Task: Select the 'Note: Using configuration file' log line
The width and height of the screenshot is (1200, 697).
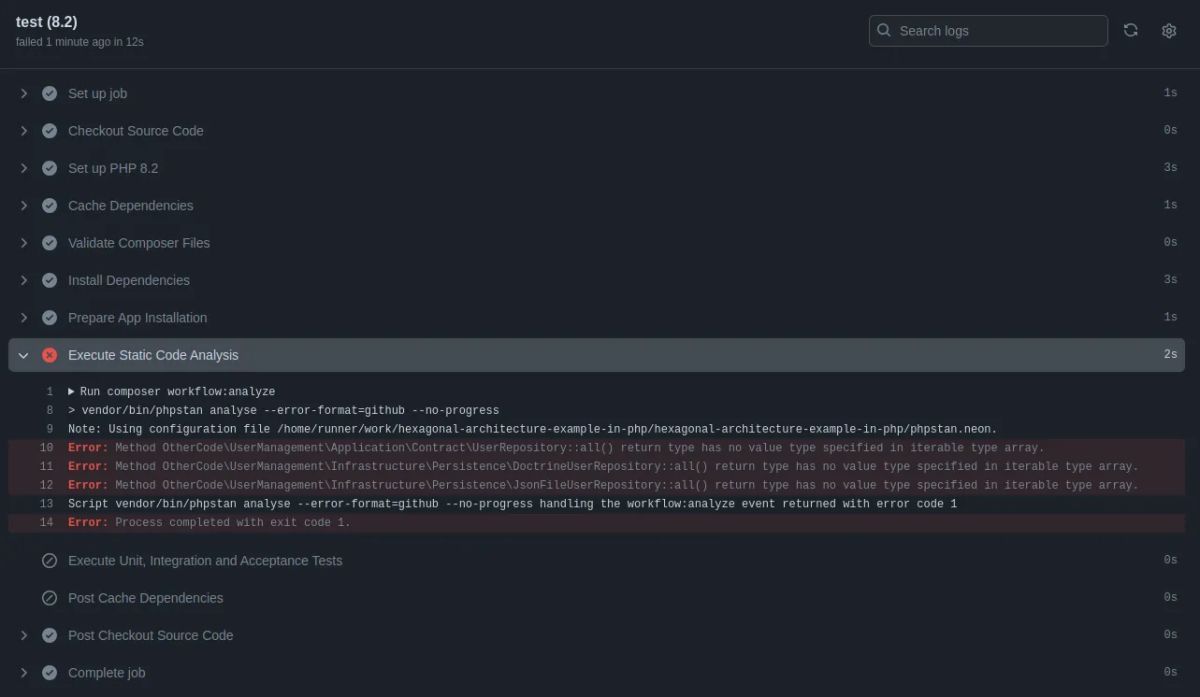Action: [x=532, y=429]
